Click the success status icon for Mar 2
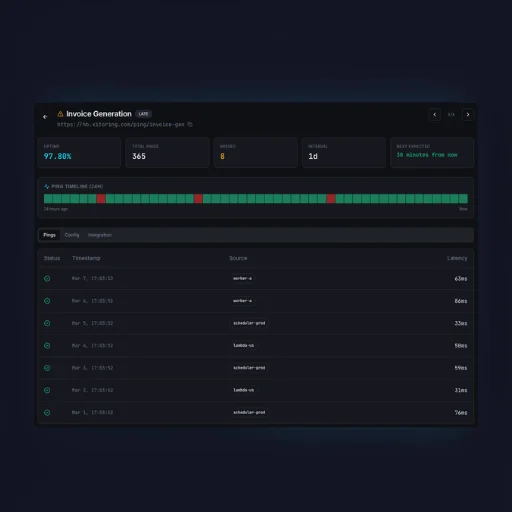Screen dimensions: 512x512 tap(47, 390)
